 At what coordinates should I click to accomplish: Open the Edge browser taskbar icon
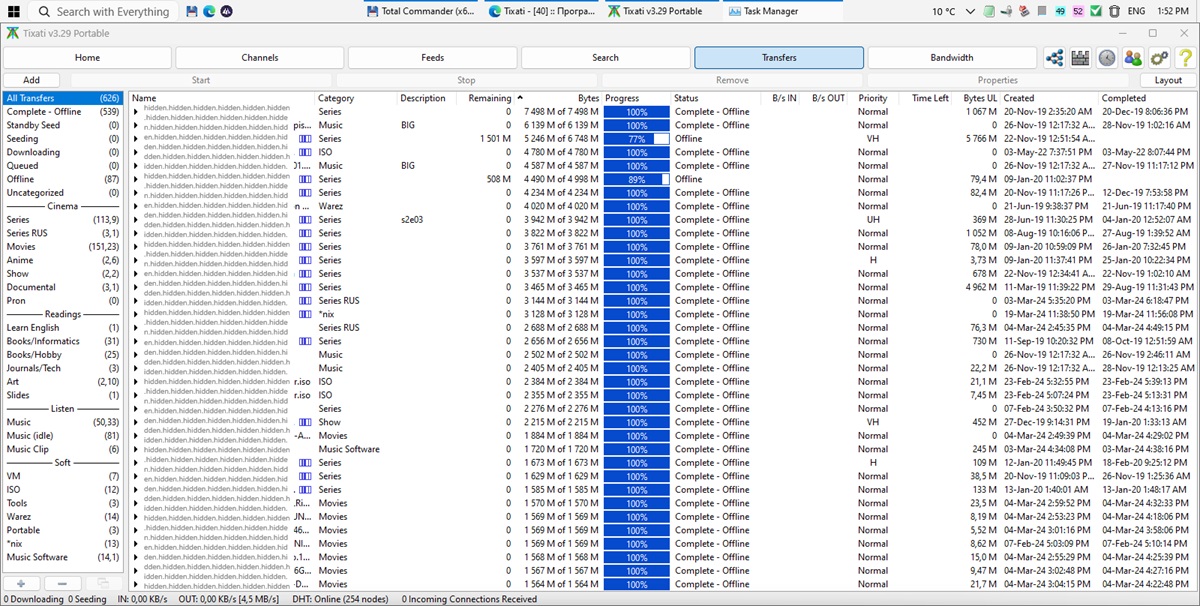(208, 12)
